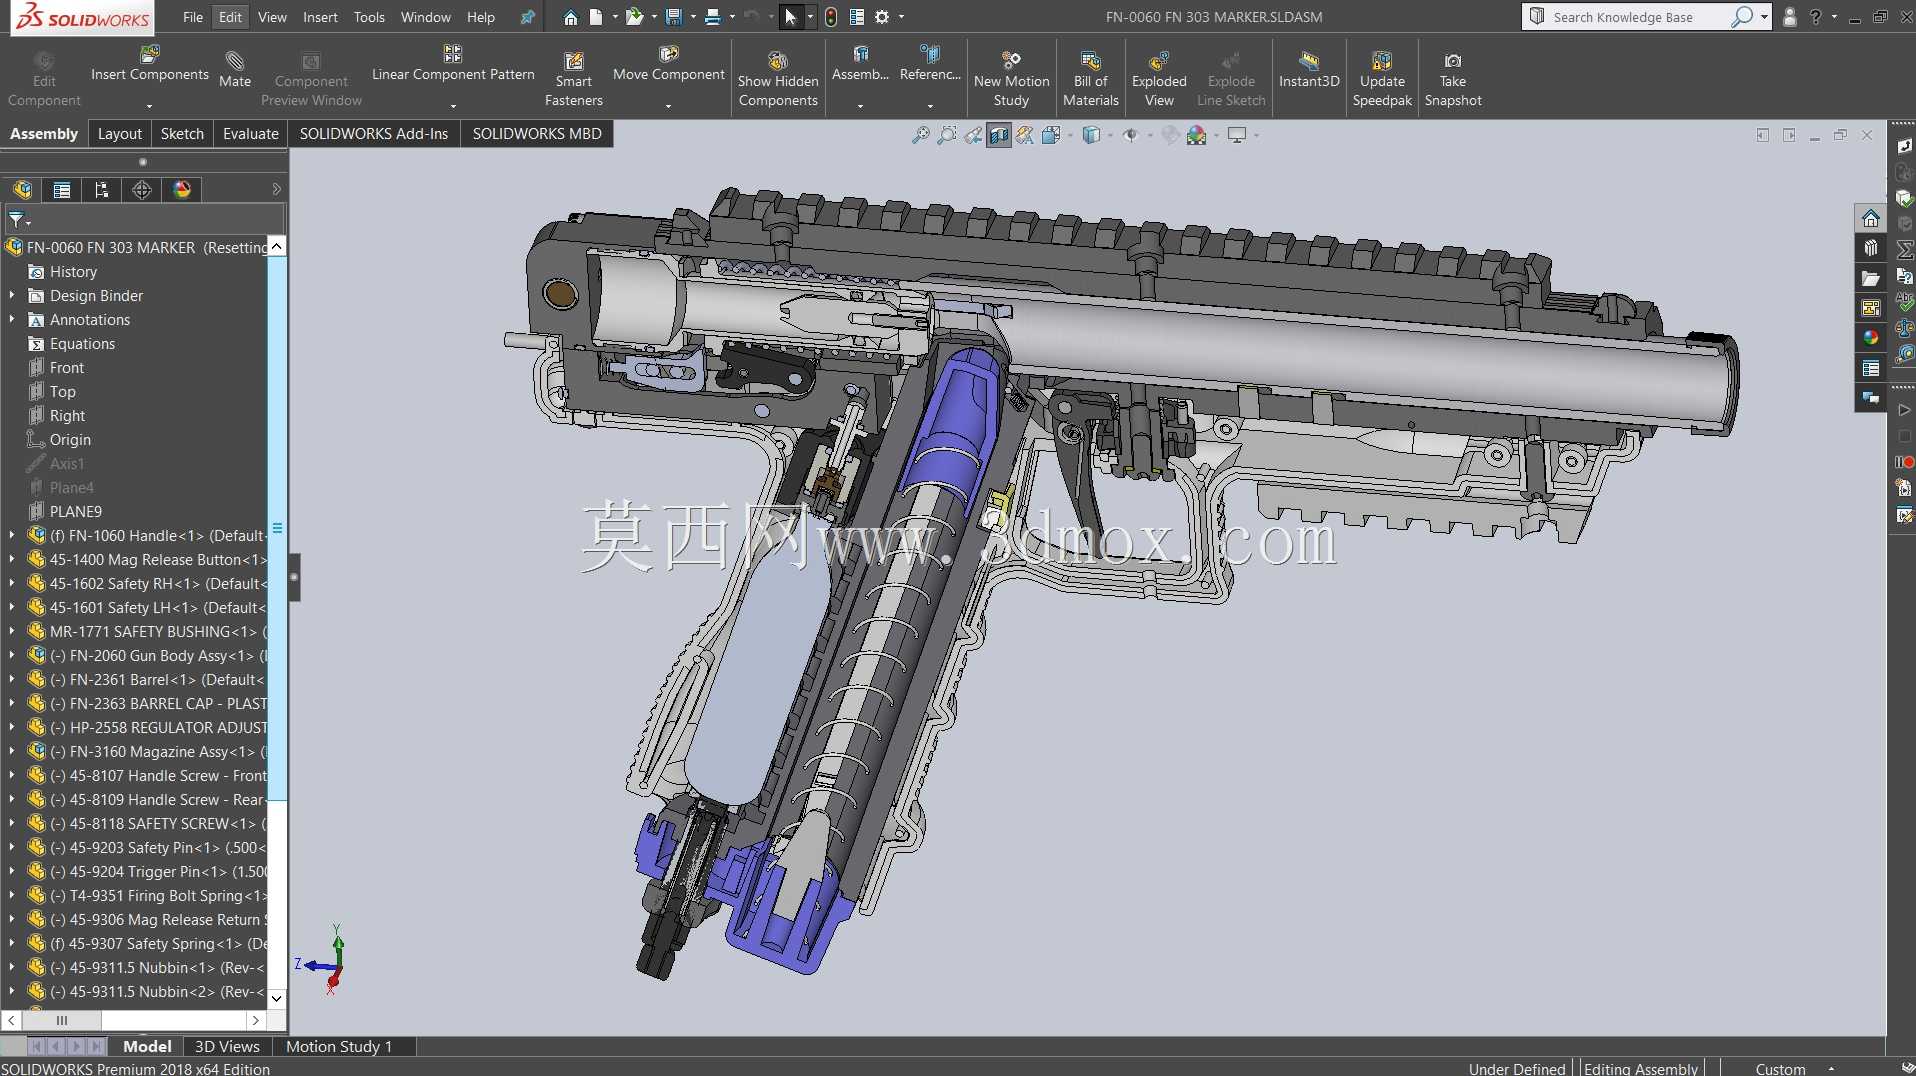The height and width of the screenshot is (1076, 1916).
Task: Open Options gear icon
Action: click(881, 17)
